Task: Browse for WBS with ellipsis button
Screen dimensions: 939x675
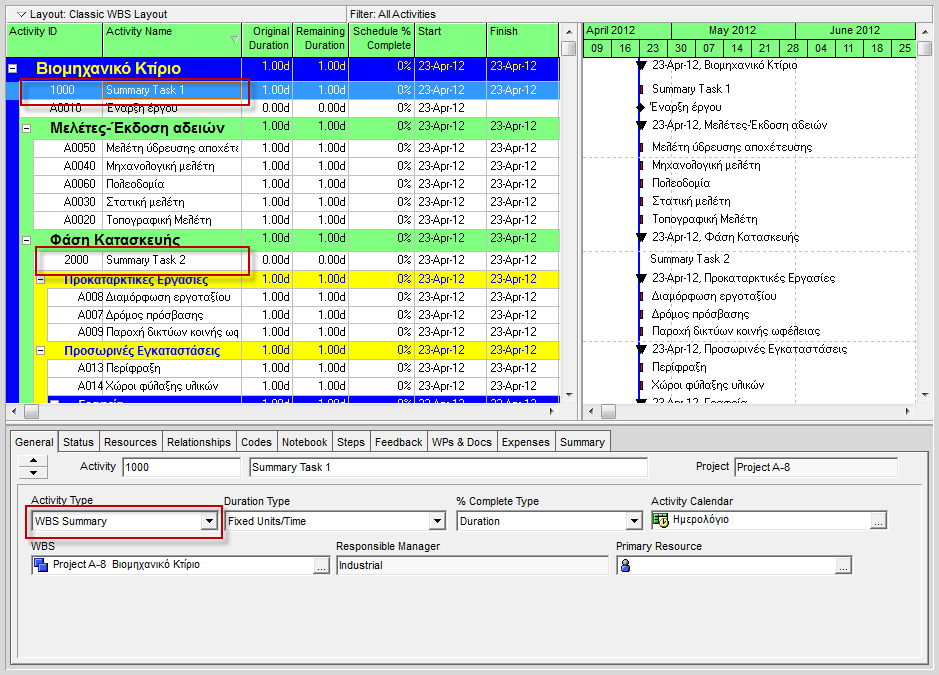Action: pyautogui.click(x=321, y=565)
